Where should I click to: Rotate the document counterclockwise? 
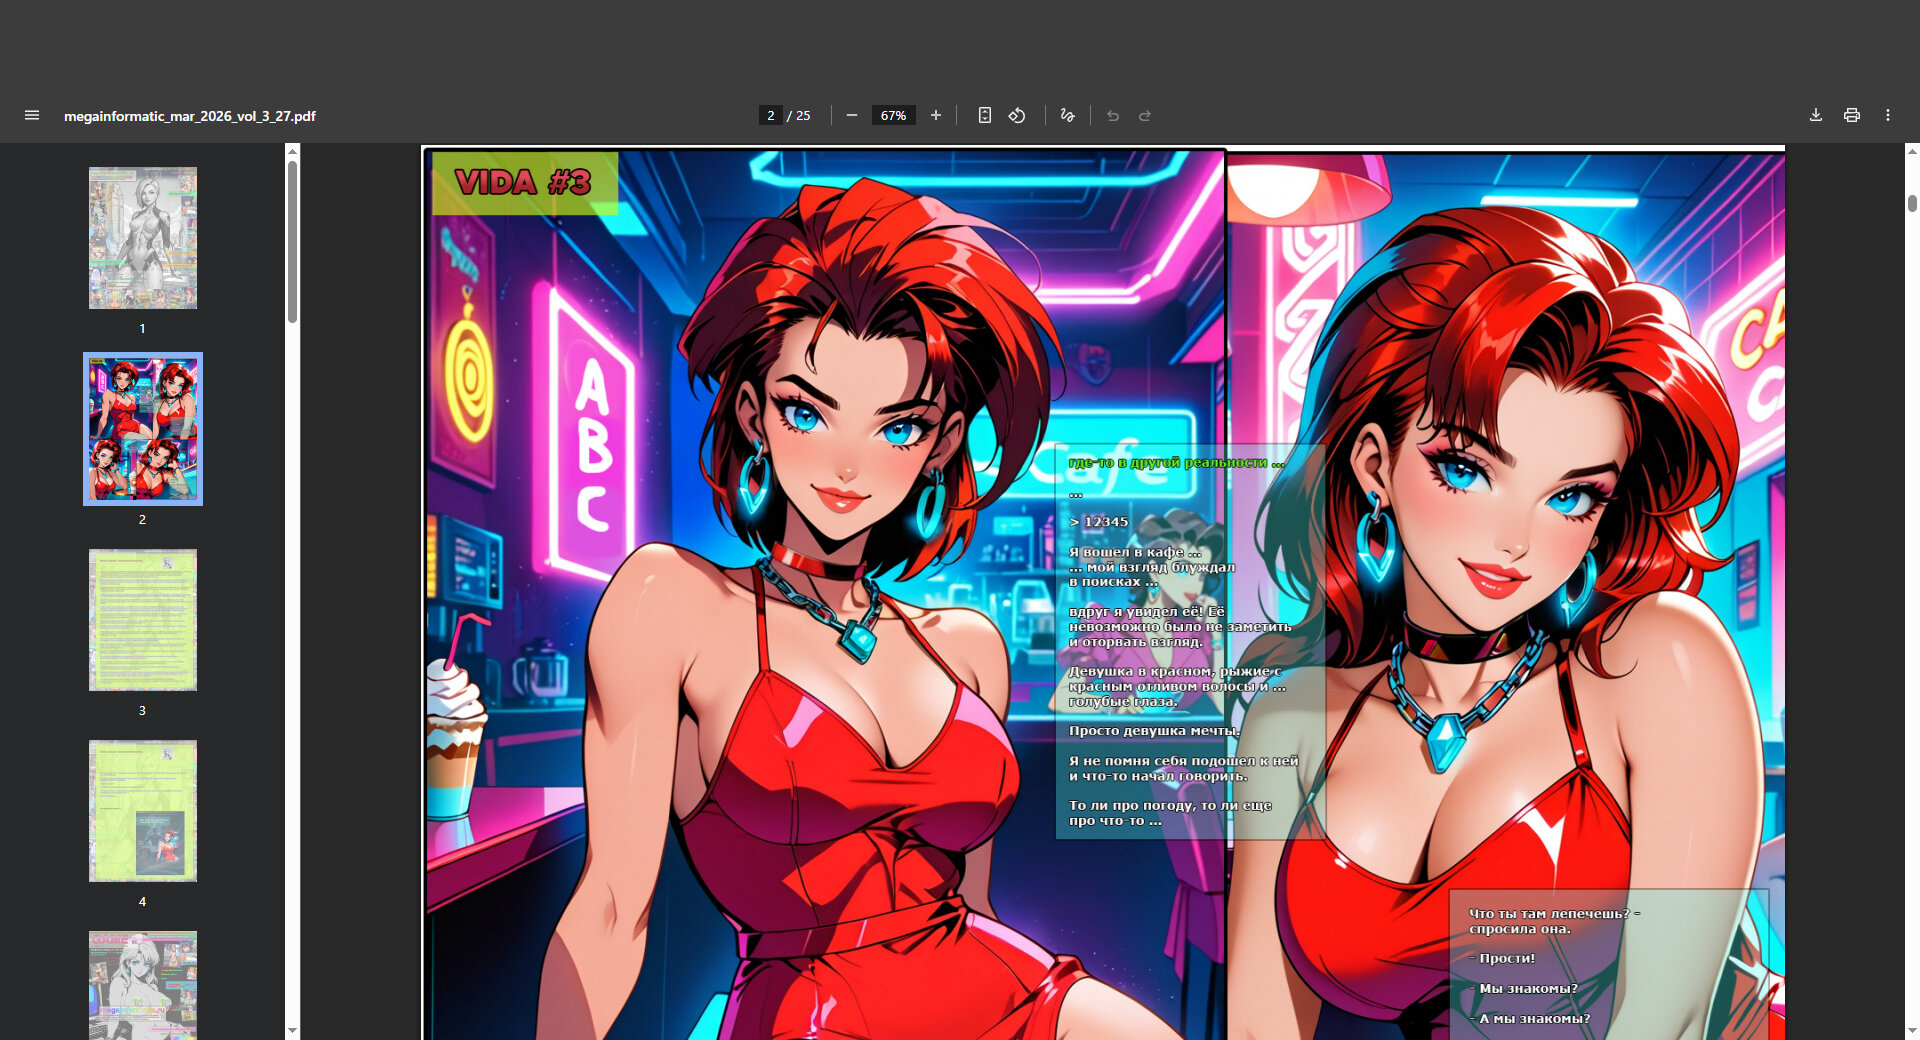[1017, 116]
